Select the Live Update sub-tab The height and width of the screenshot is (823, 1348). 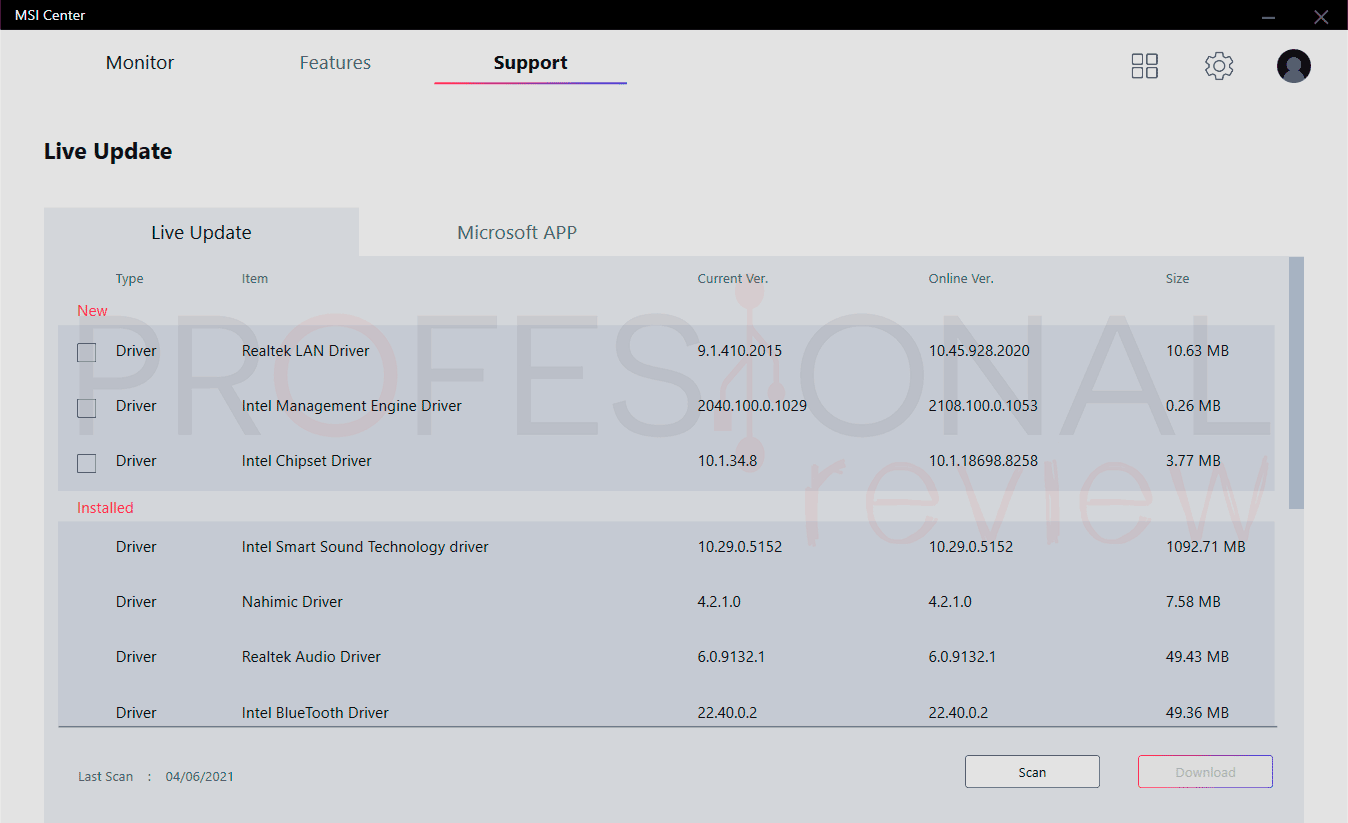click(x=201, y=232)
